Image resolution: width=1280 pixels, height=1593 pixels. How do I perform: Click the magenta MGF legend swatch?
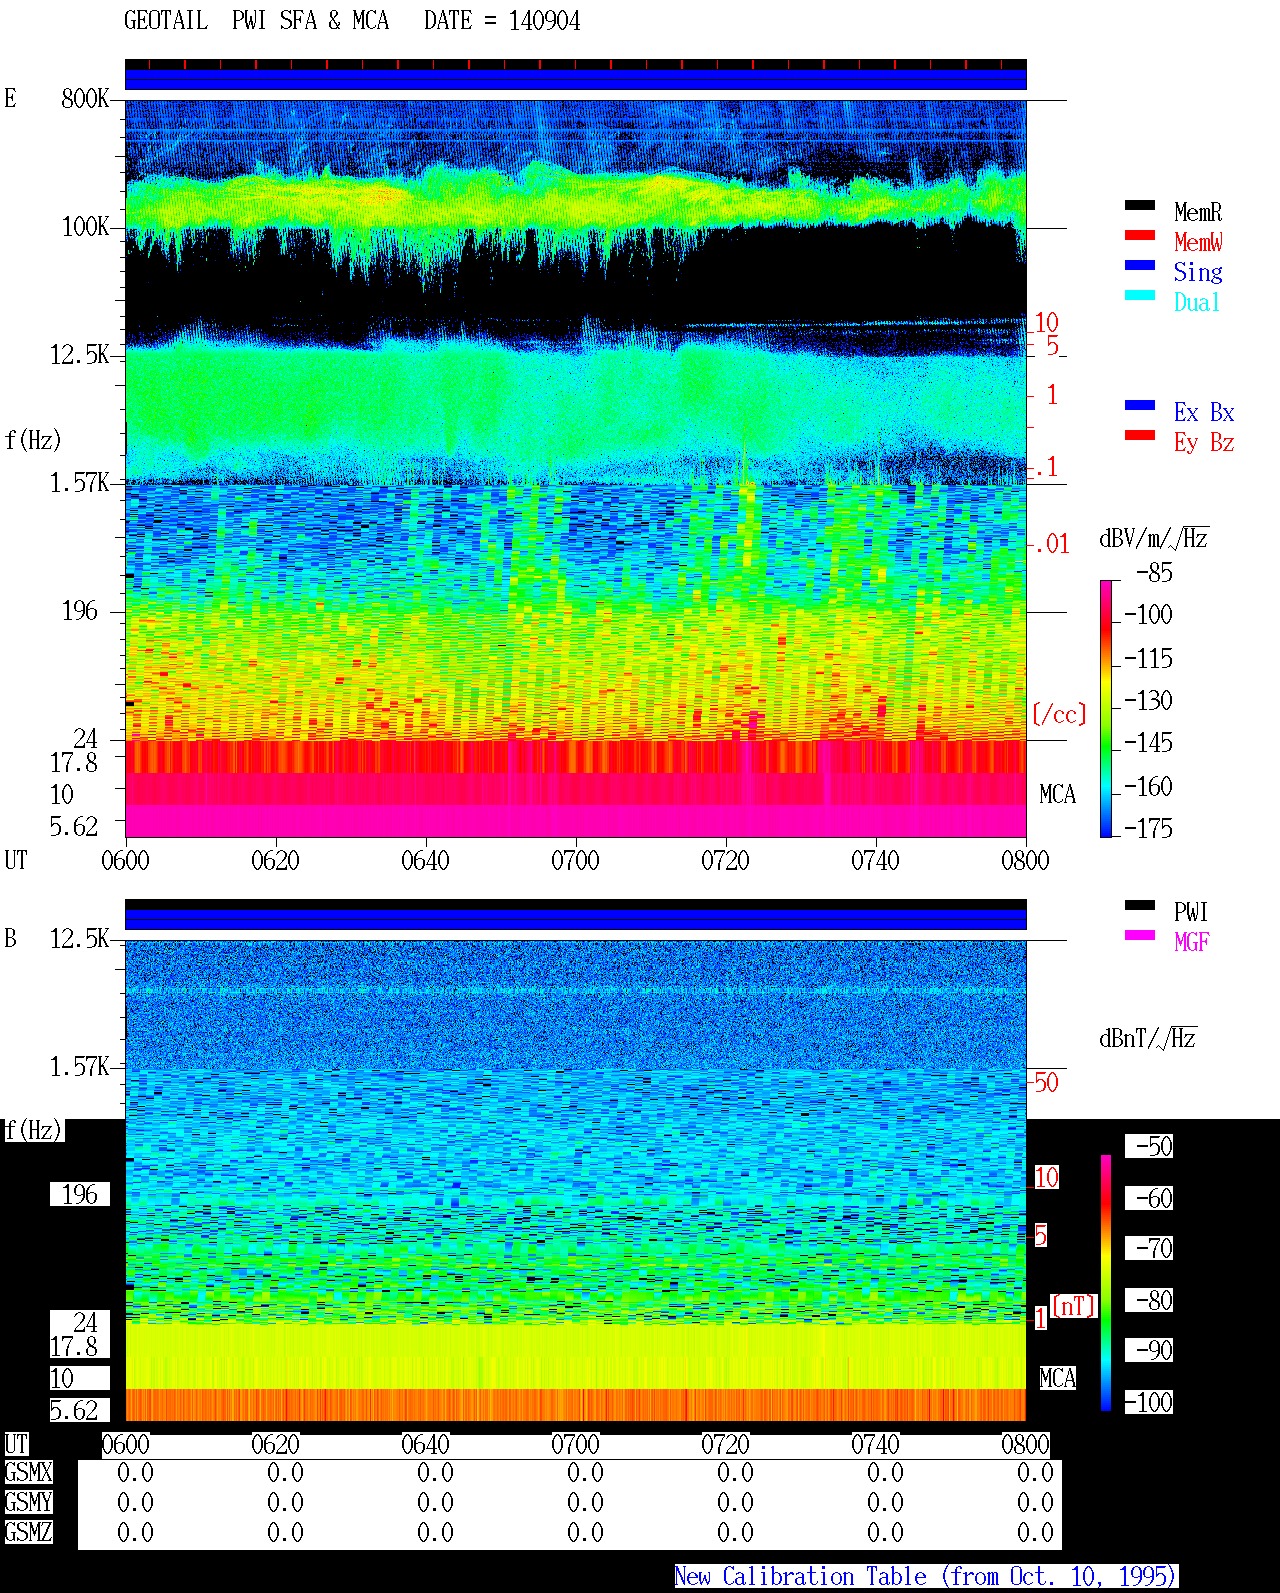pos(1140,935)
